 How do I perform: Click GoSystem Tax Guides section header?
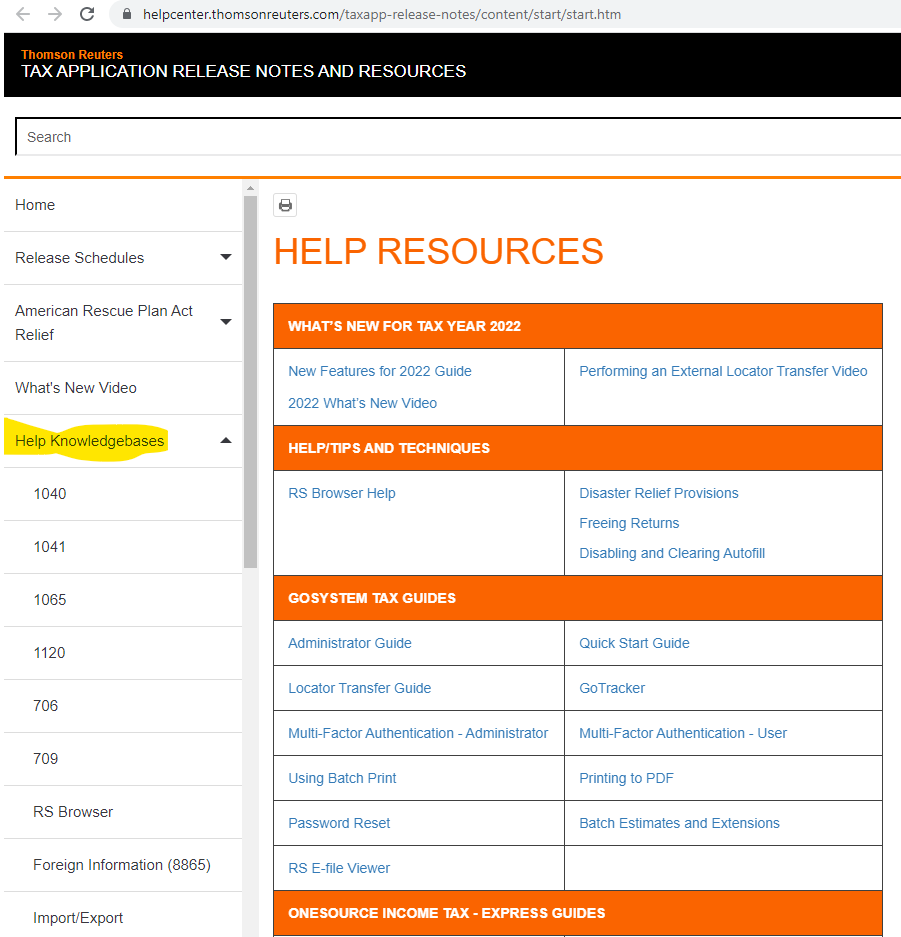372,598
